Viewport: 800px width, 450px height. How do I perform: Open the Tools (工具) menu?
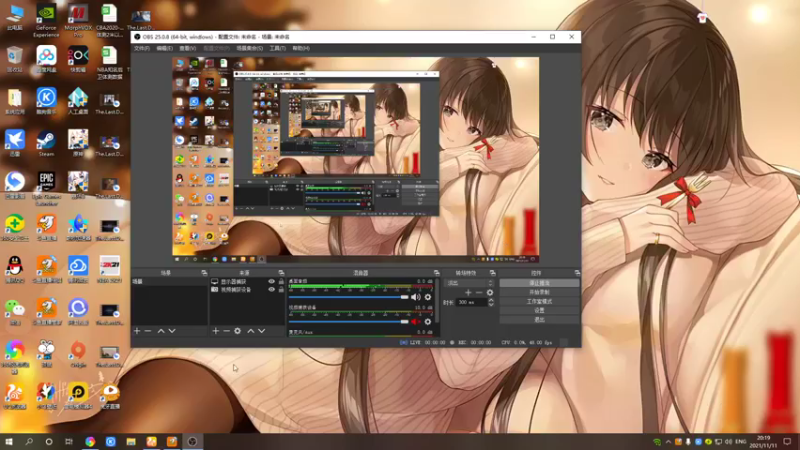[278, 48]
